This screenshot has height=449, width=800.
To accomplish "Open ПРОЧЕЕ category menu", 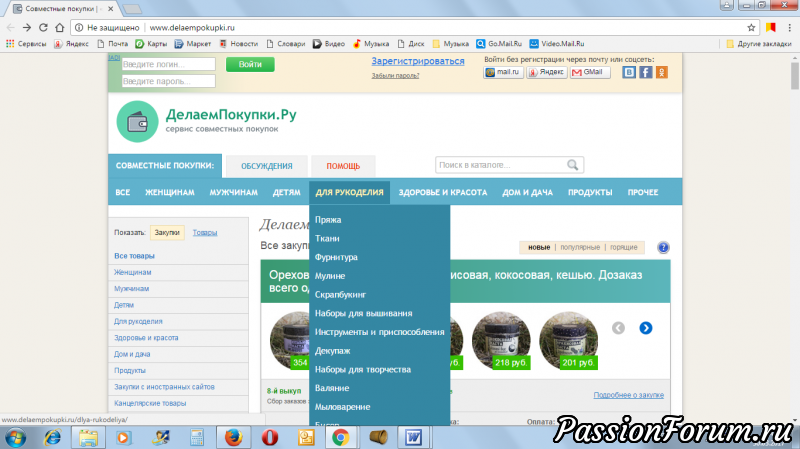I will point(643,192).
